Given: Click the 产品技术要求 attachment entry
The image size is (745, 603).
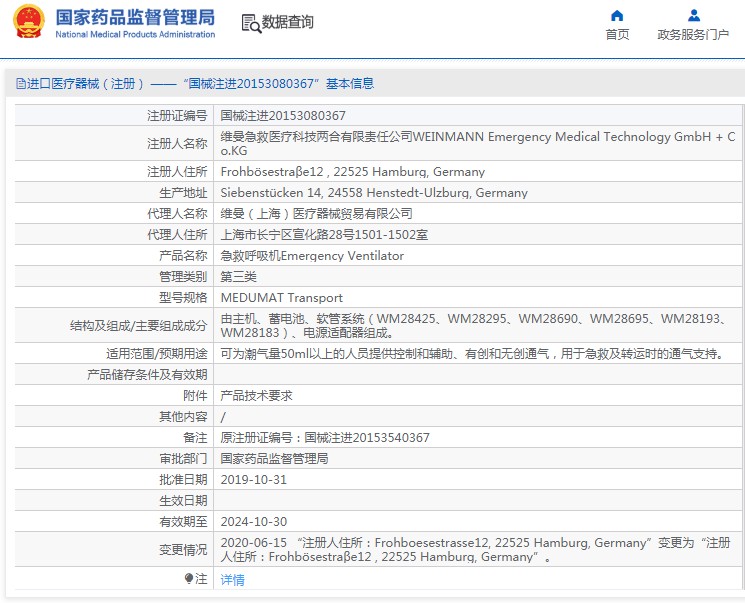Looking at the screenshot, I should [256, 396].
